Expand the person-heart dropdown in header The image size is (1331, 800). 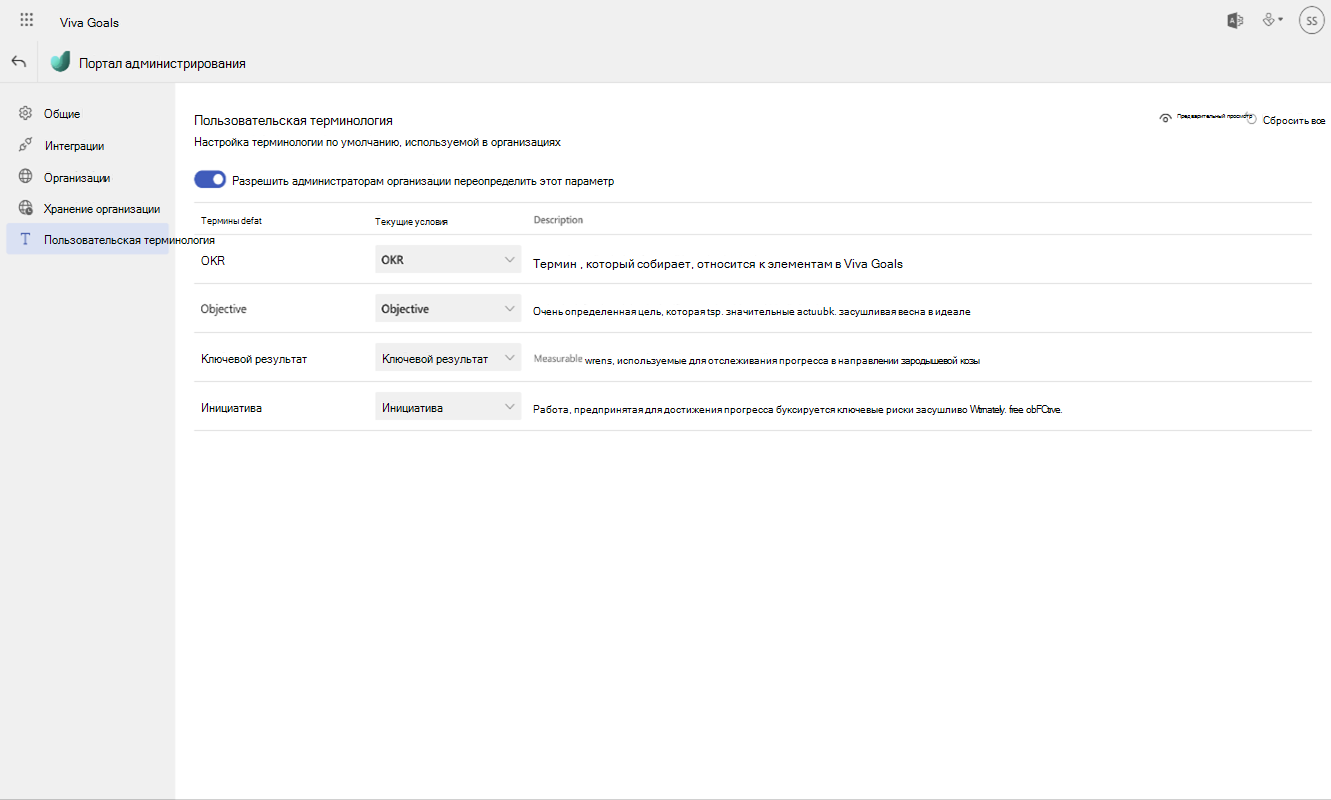coord(1273,20)
